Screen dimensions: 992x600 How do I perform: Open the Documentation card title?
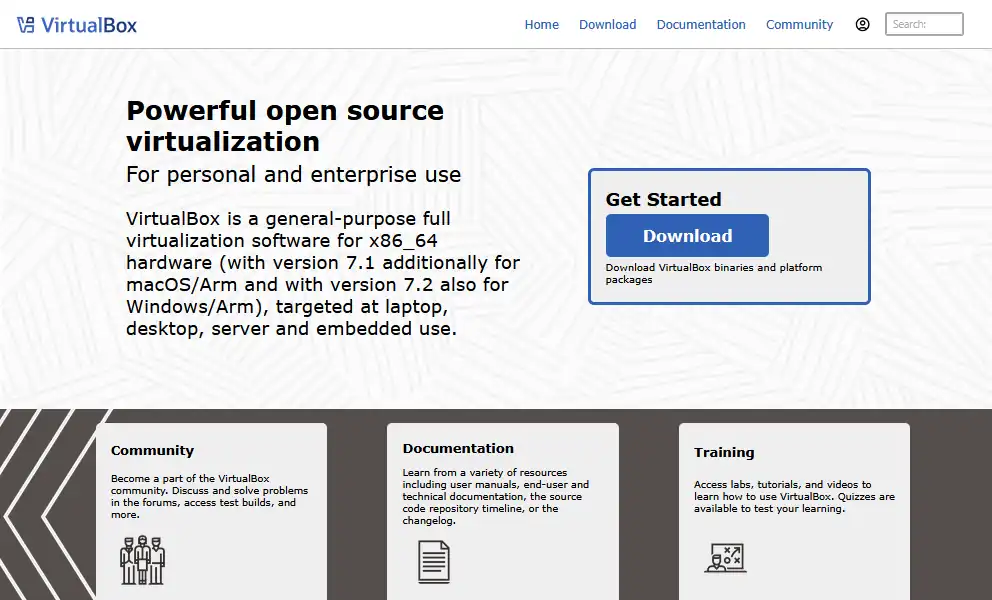click(x=458, y=449)
